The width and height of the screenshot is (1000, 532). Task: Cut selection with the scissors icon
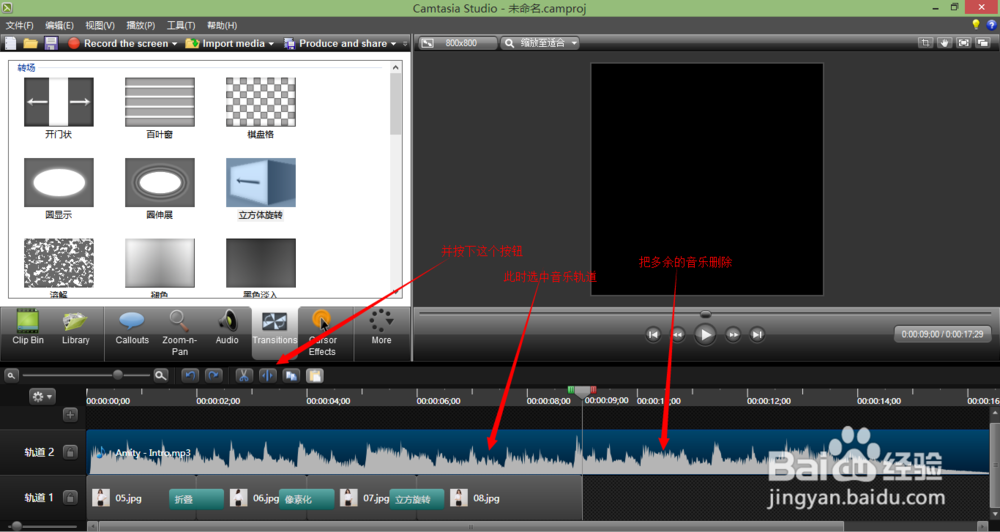244,376
